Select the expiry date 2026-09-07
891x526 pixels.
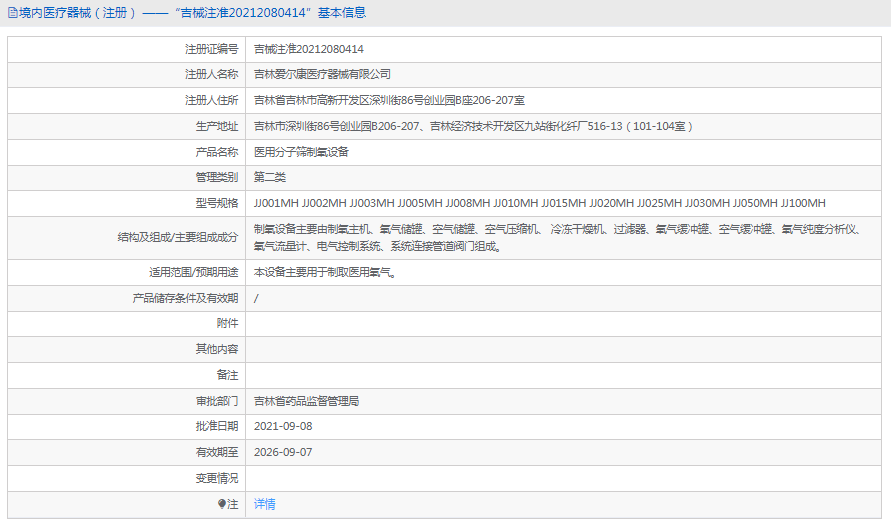(283, 452)
